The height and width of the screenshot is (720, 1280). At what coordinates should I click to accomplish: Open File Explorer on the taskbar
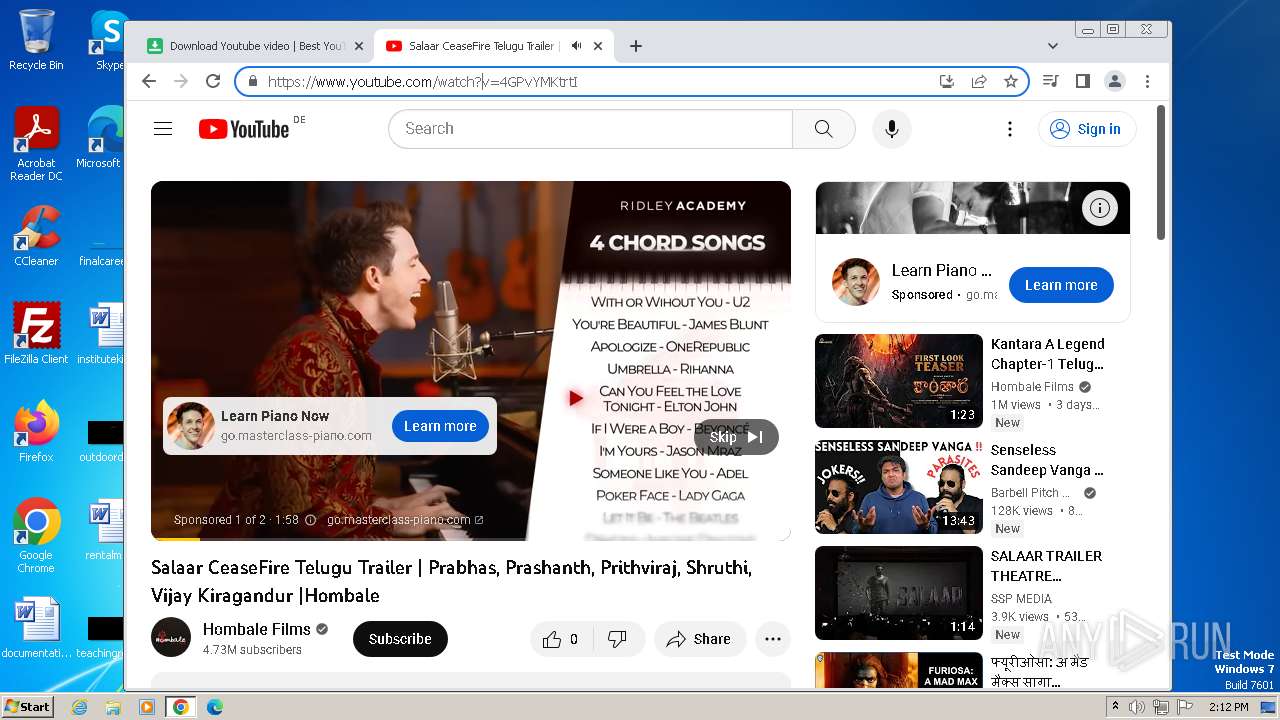click(x=113, y=706)
